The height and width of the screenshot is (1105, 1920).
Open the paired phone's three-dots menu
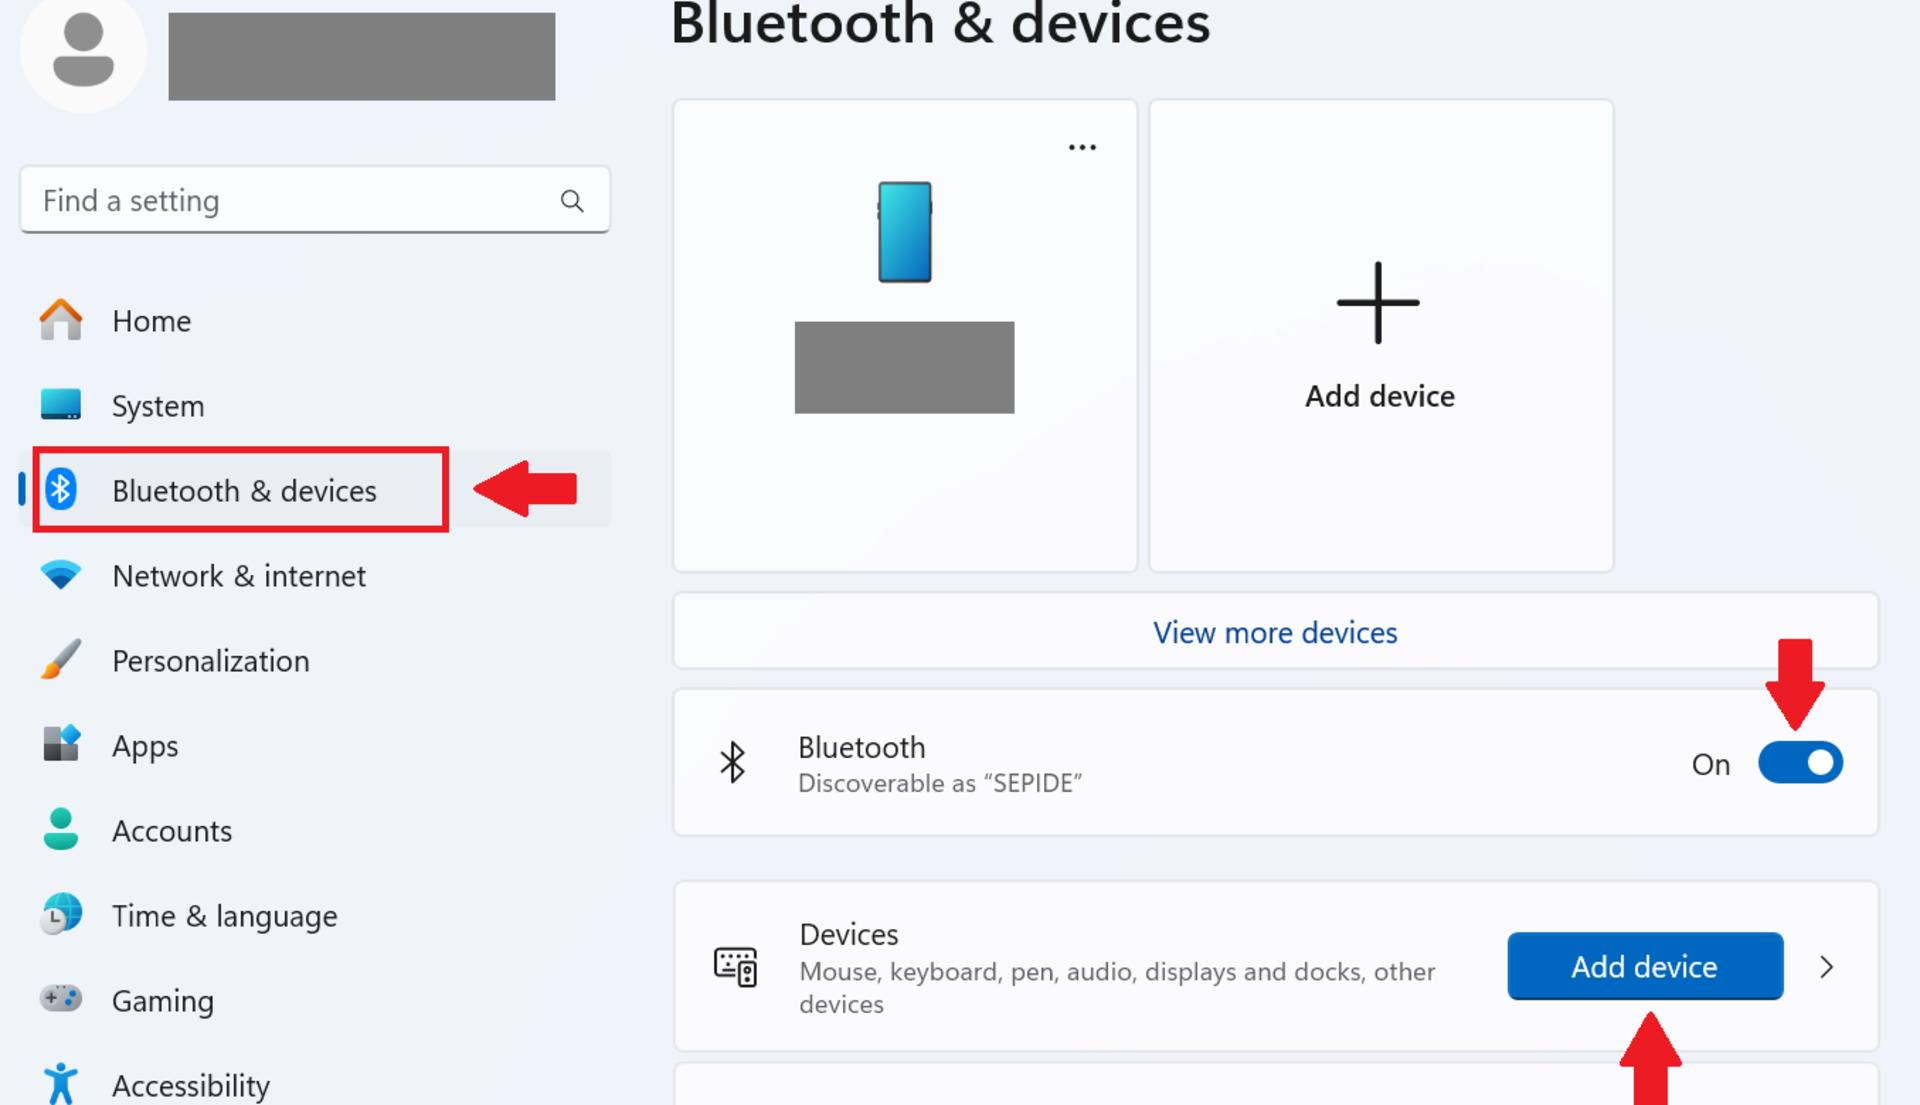(x=1082, y=147)
